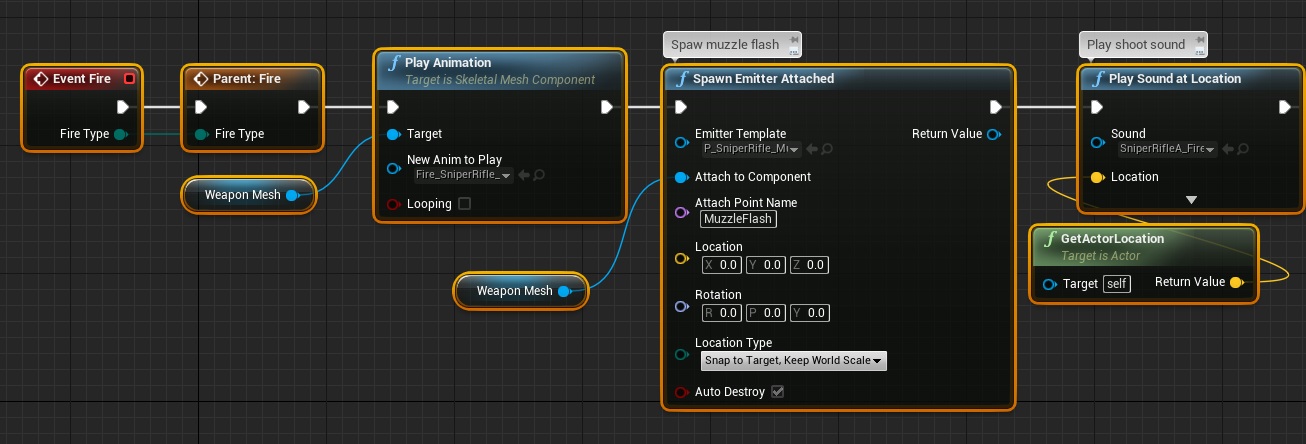Browse to SniperRifleA_Fire sound with magnifier icon
The width and height of the screenshot is (1306, 444).
point(1242,149)
